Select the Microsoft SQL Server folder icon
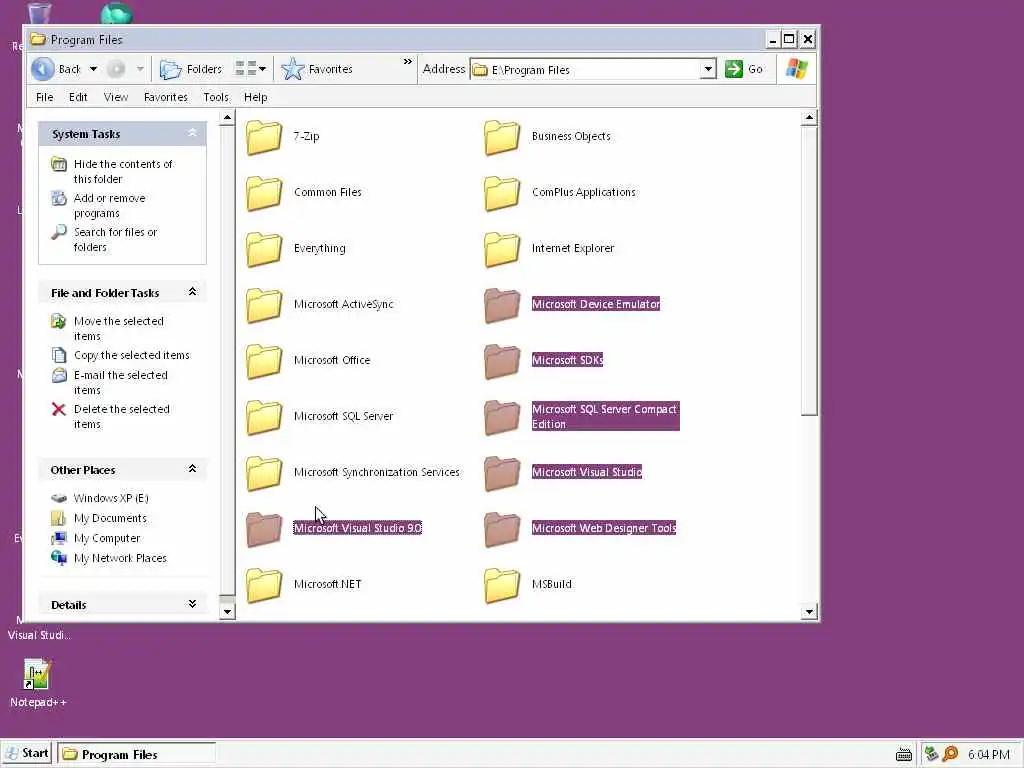Image resolution: width=1024 pixels, height=768 pixels. (x=264, y=418)
